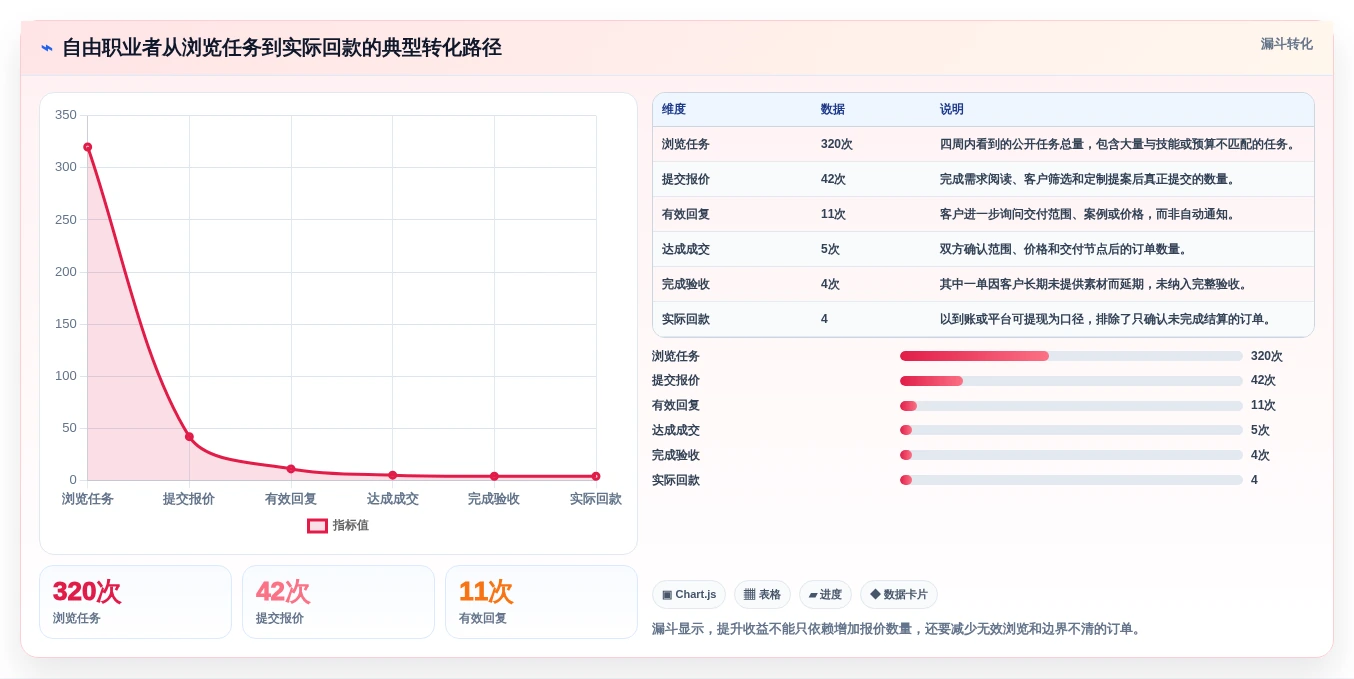Click the description starting 双方确认范围
1354x679 pixels.
1065,249
